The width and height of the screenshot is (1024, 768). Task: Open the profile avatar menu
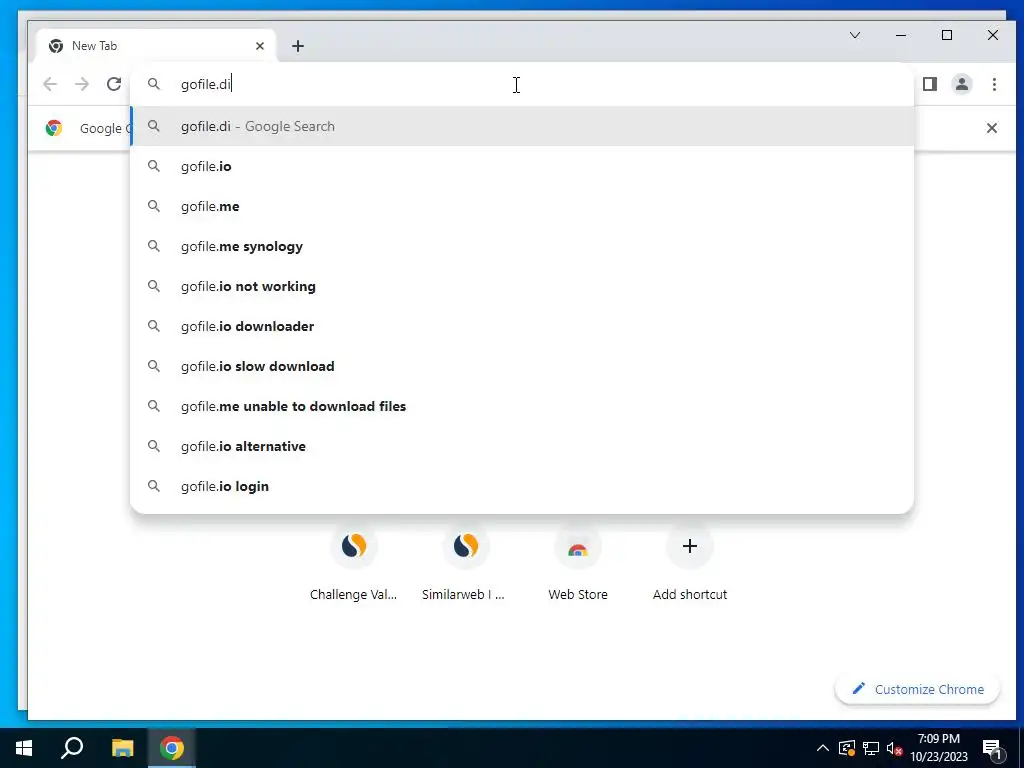(x=961, y=84)
